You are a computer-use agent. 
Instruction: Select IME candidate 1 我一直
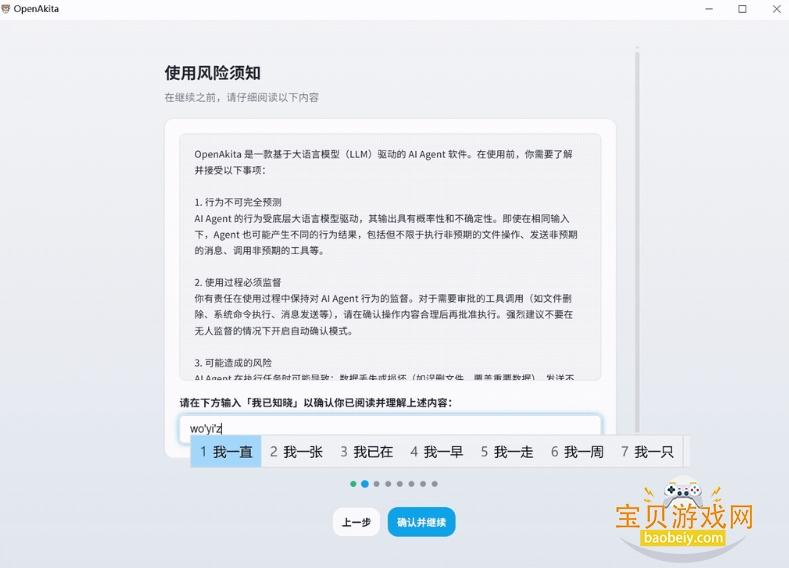[226, 452]
